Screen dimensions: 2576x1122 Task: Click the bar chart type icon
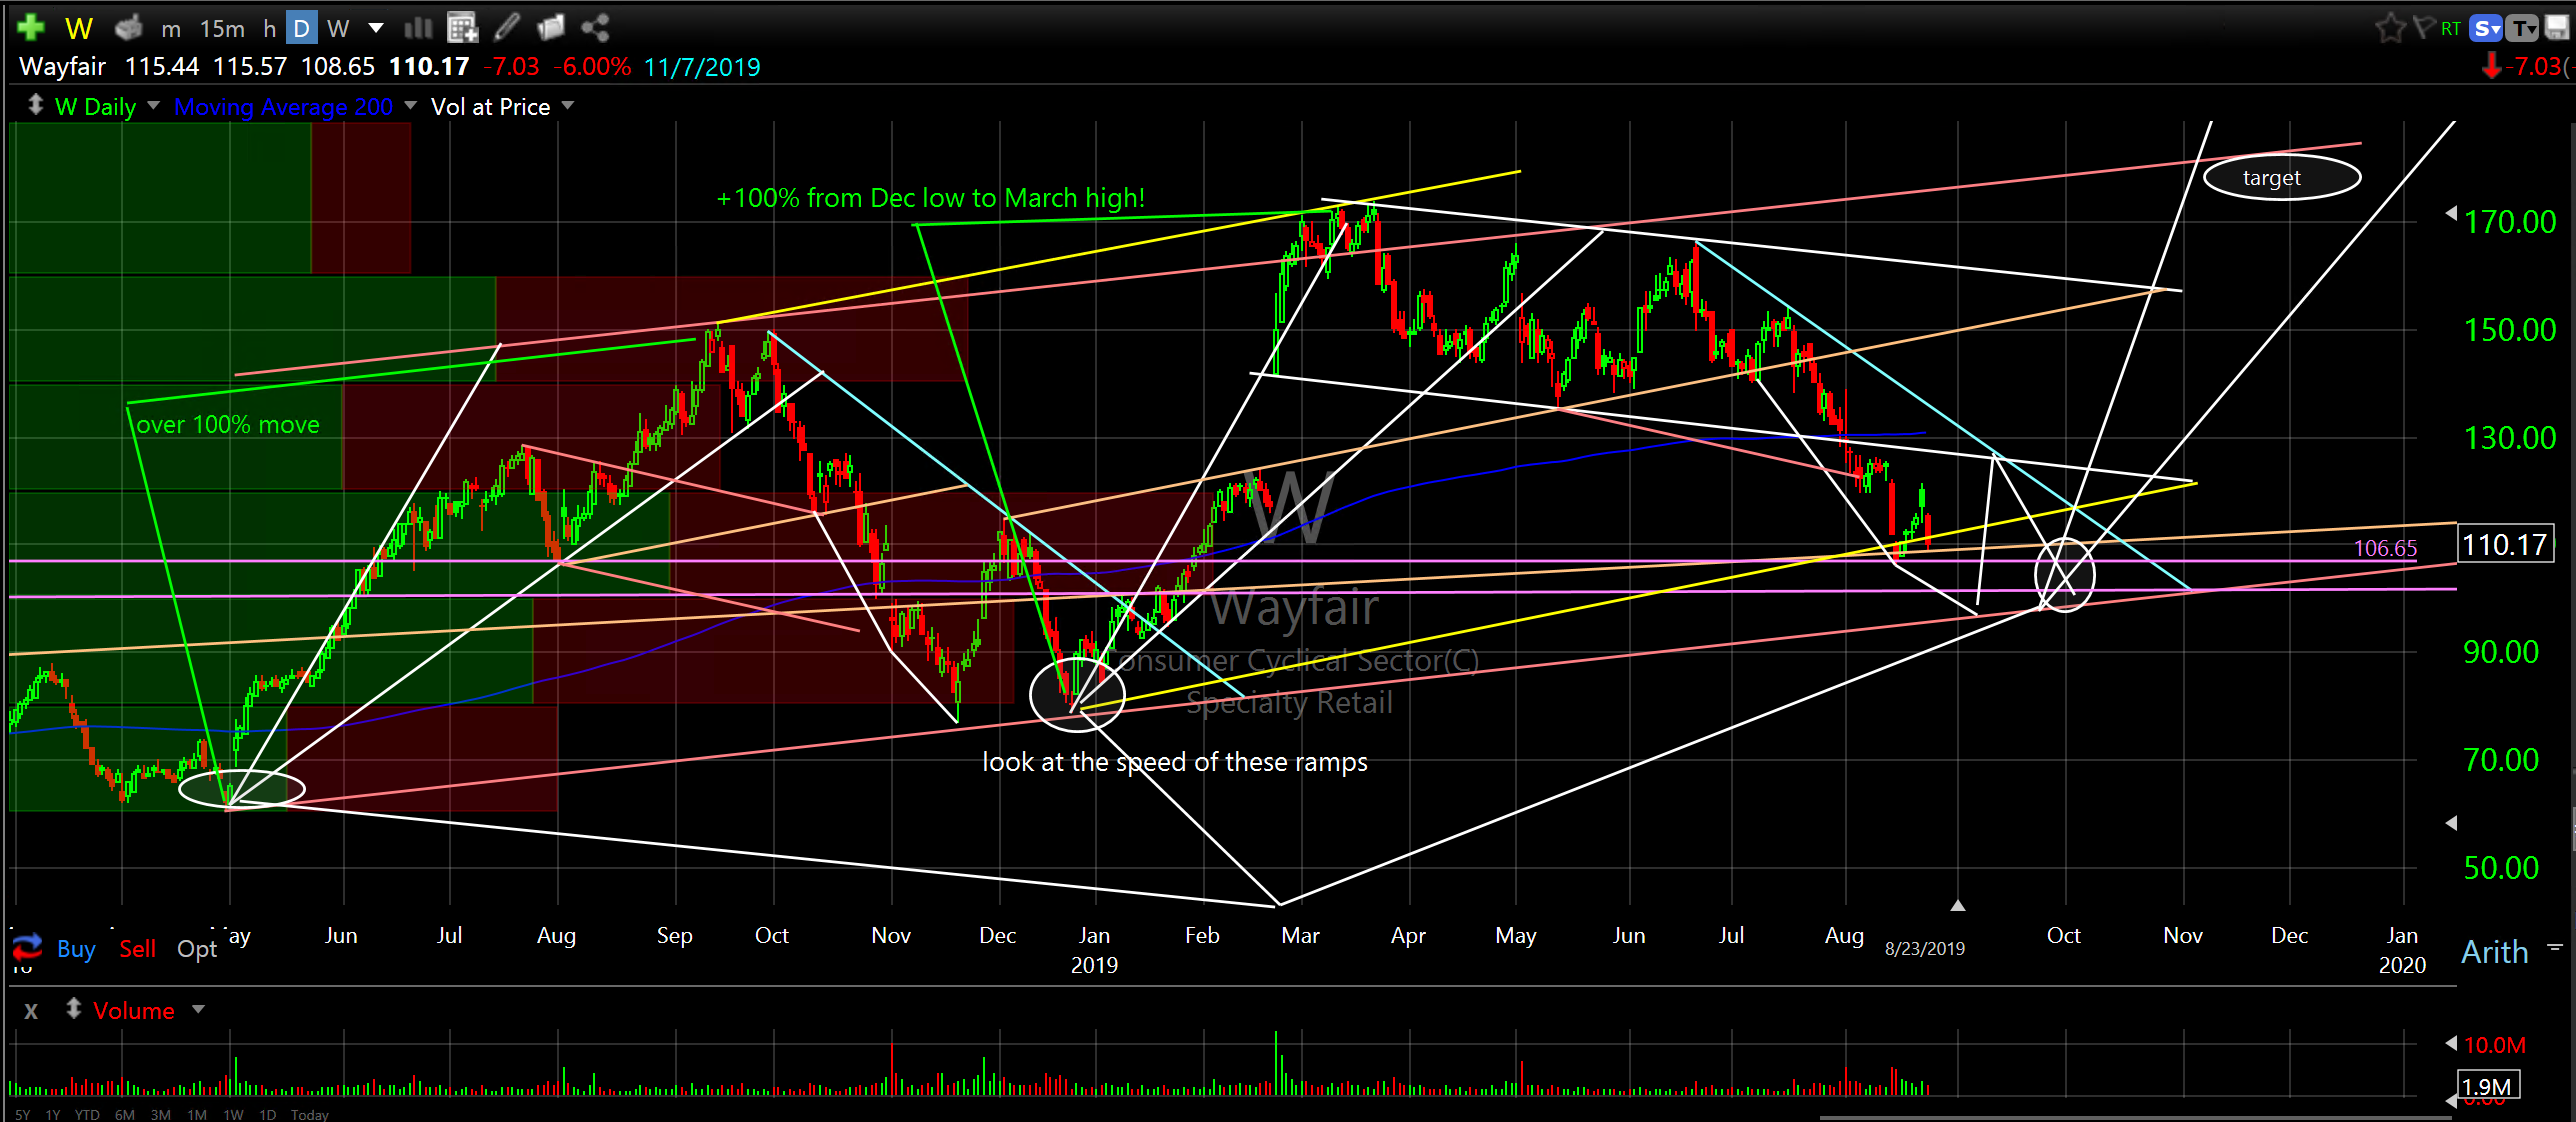[x=418, y=27]
